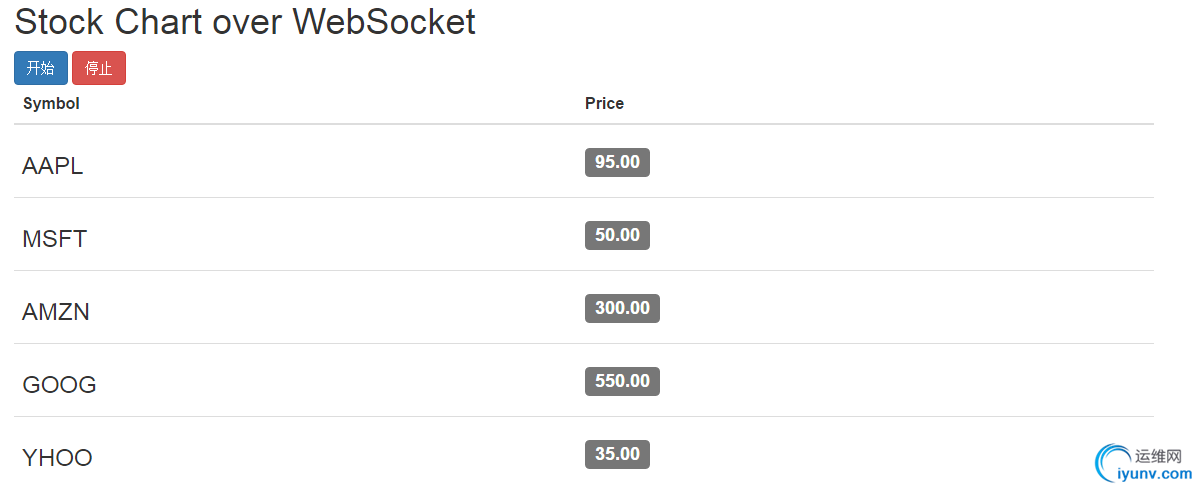The image size is (1198, 490).
Task: Select the GOOG symbol row
Action: 584,381
